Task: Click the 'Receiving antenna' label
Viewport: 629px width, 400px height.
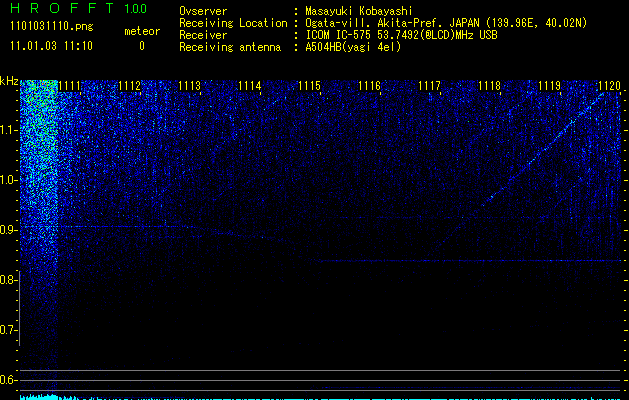Action: point(230,47)
